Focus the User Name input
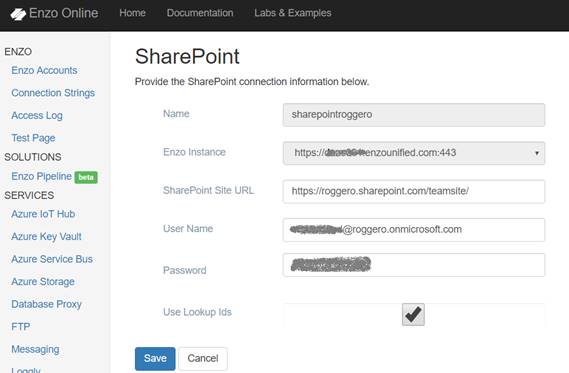Screen dimensions: 569x373 [414, 230]
